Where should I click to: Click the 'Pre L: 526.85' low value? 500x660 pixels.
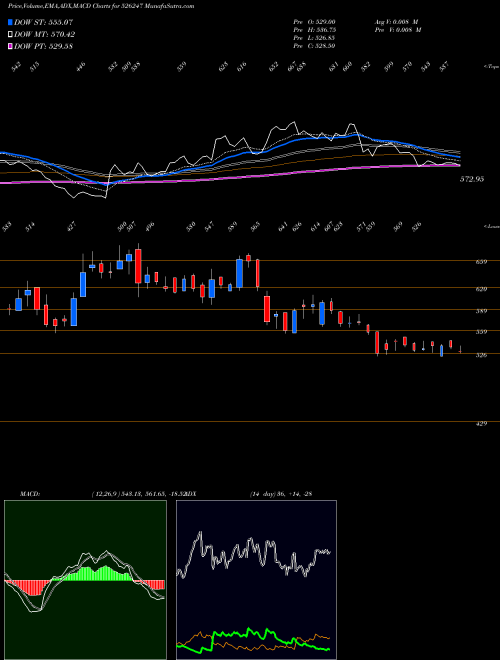pyautogui.click(x=314, y=38)
